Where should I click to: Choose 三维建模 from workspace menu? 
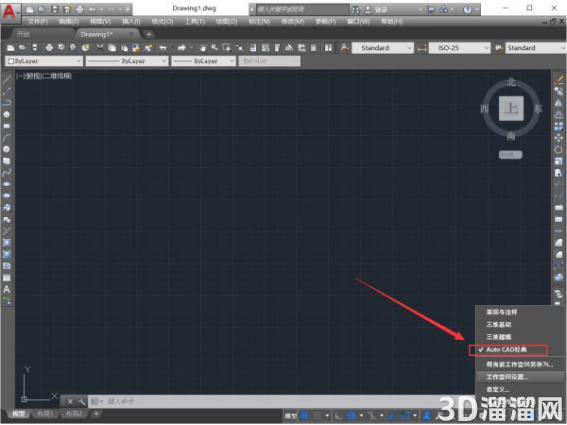498,337
